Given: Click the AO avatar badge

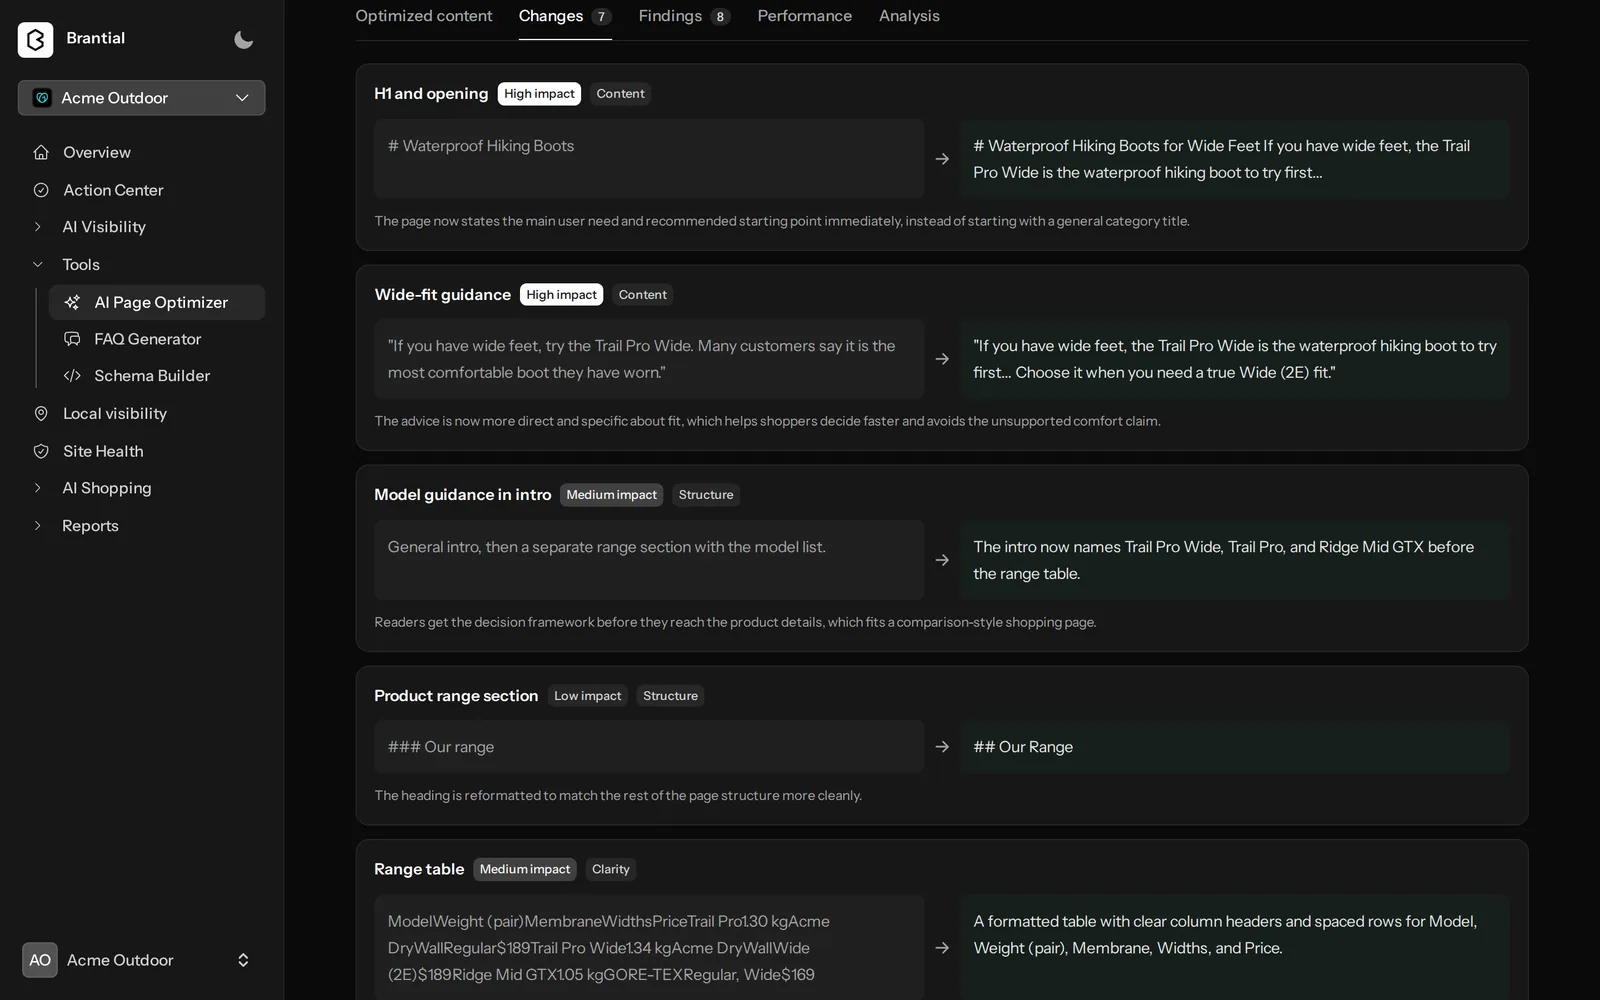Looking at the screenshot, I should click(x=40, y=960).
